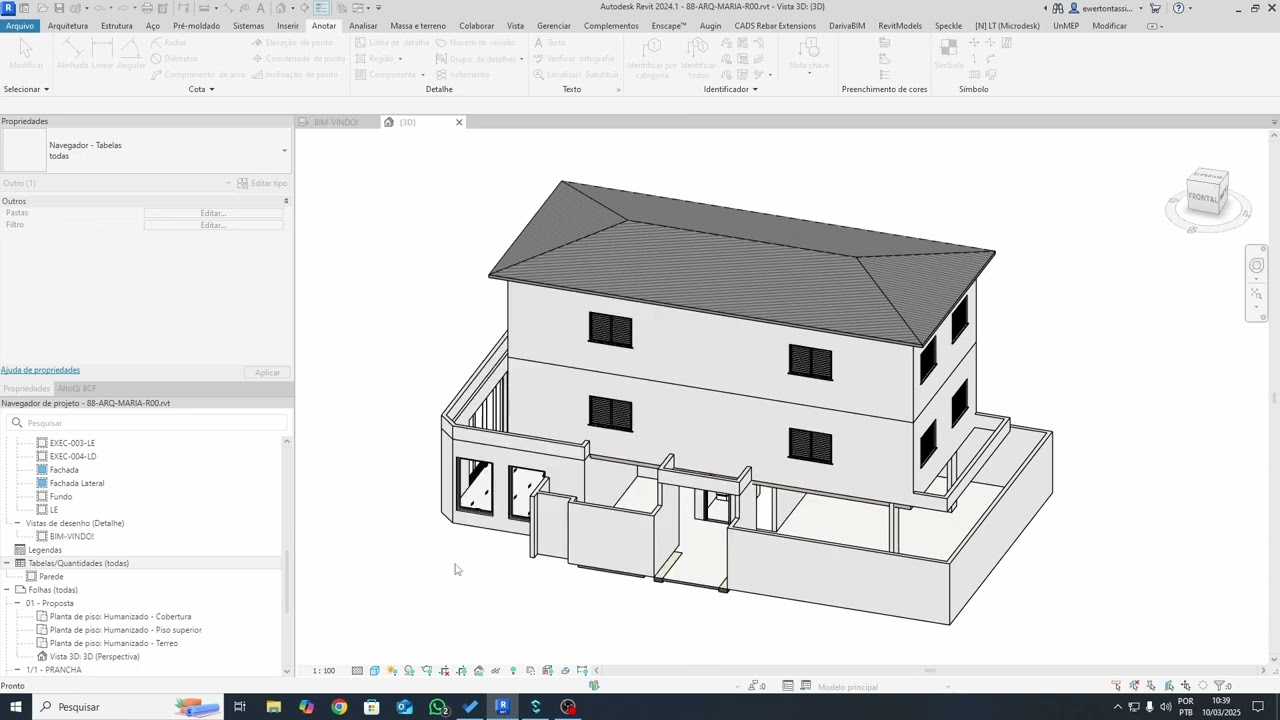This screenshot has height=720, width=1280.
Task: Click the Revit icon on Windows taskbar
Action: [x=503, y=707]
